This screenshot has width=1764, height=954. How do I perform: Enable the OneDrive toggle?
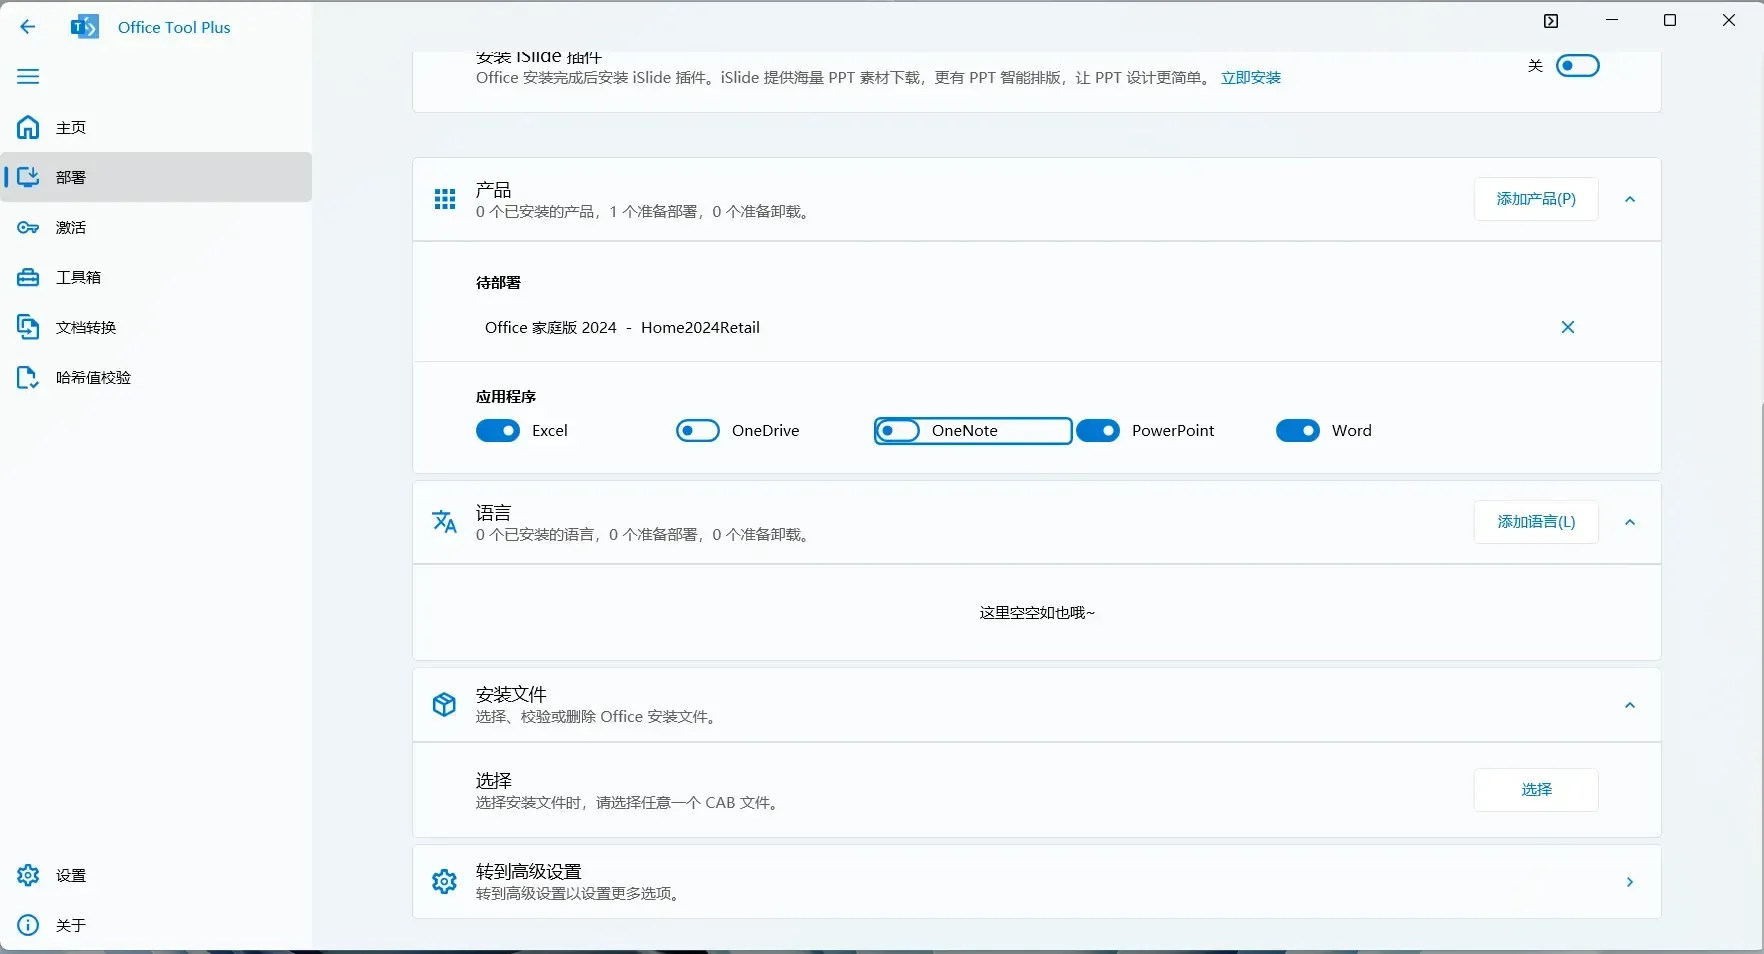[x=698, y=431]
